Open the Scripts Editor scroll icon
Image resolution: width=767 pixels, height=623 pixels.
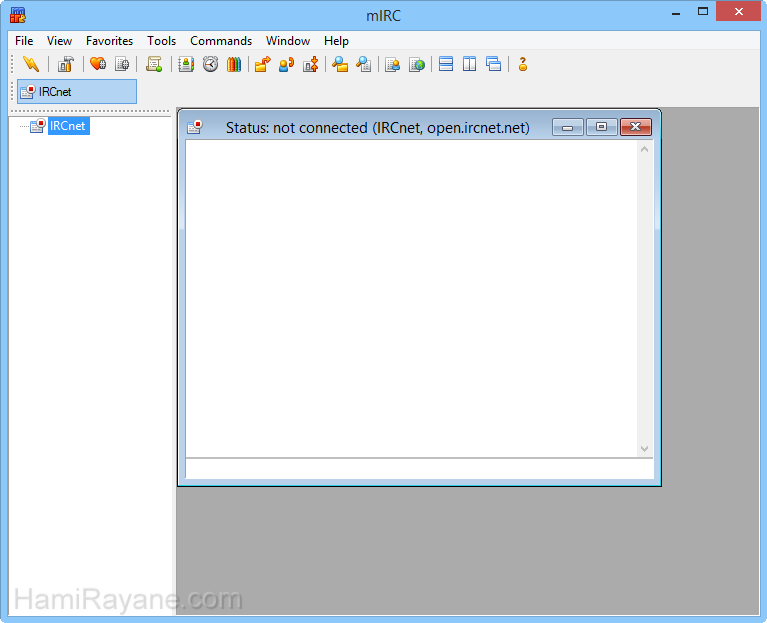154,64
